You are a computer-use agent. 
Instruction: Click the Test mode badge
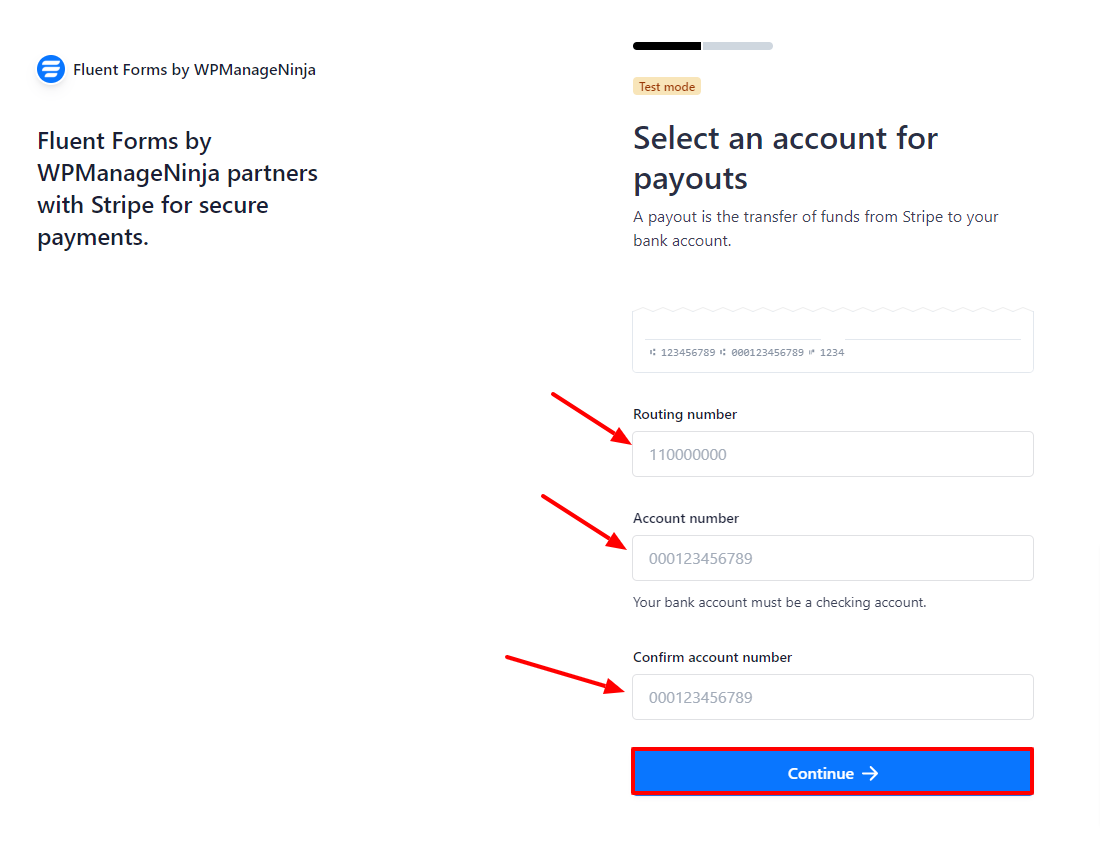click(x=666, y=86)
